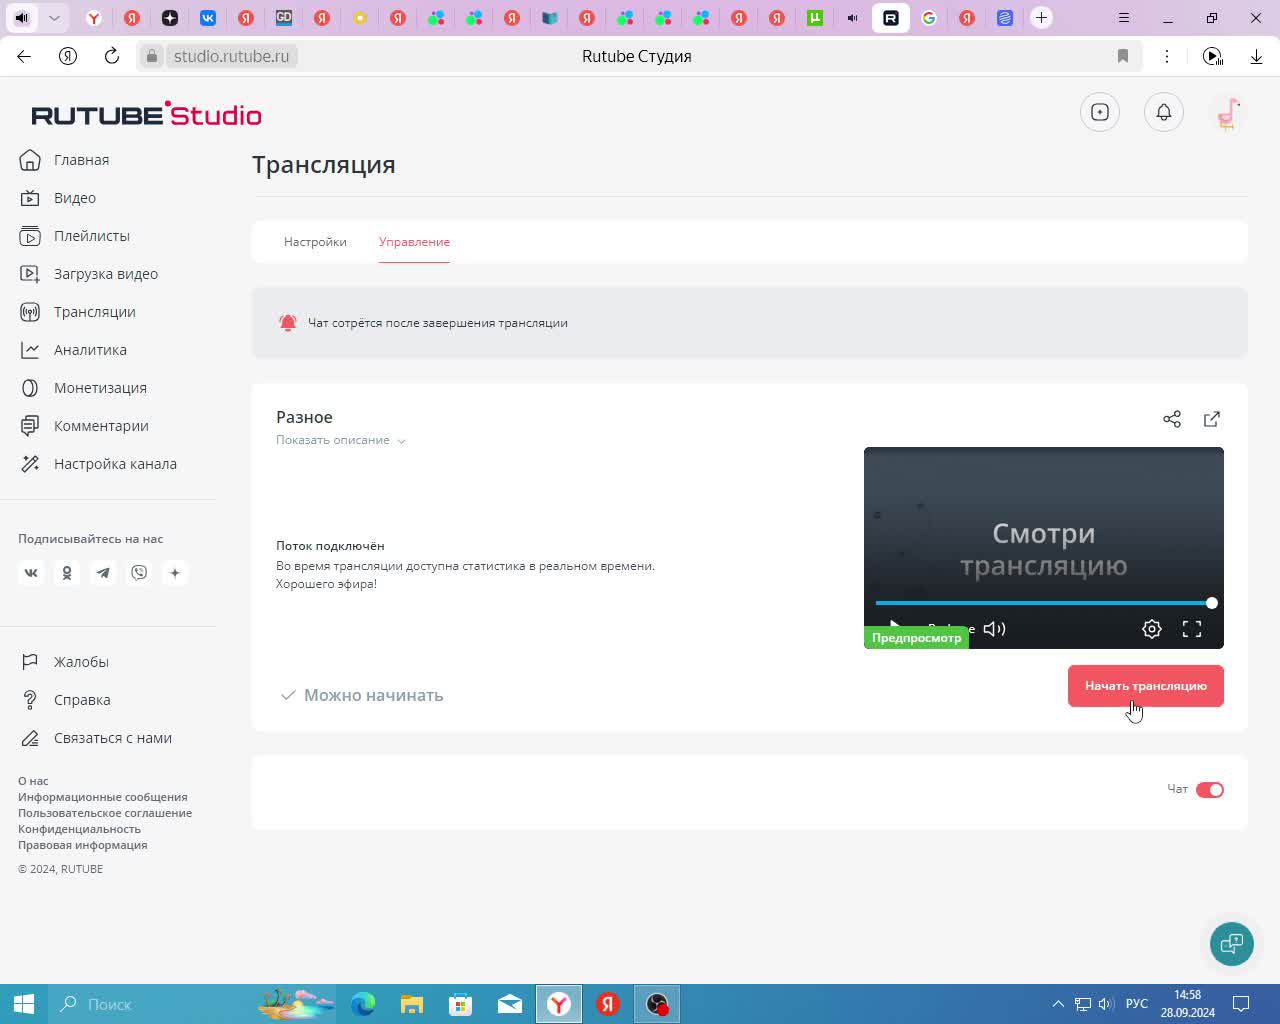
Task: Go back in the browser
Action: [x=24, y=56]
